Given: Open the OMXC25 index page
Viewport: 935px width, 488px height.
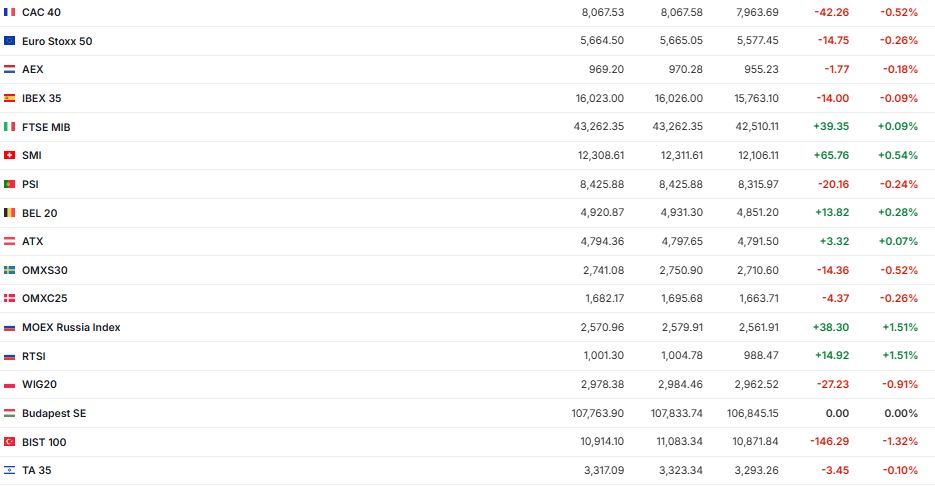Looking at the screenshot, I should (44, 299).
